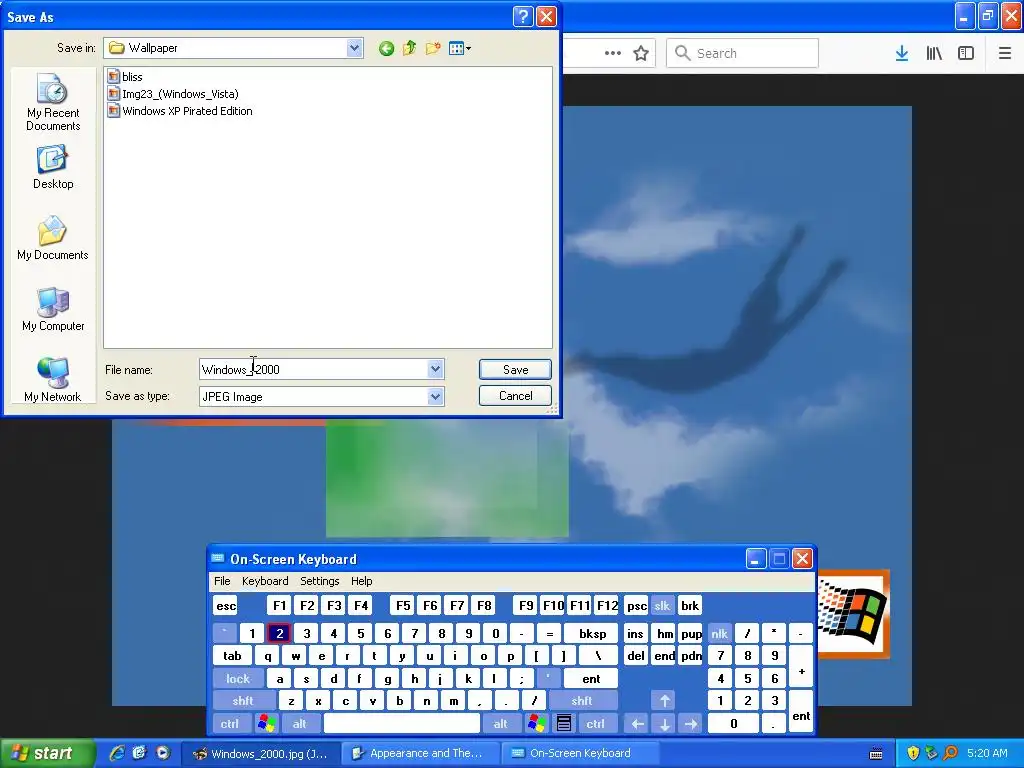Go up one folder level
This screenshot has height=768, width=1024.
[409, 48]
